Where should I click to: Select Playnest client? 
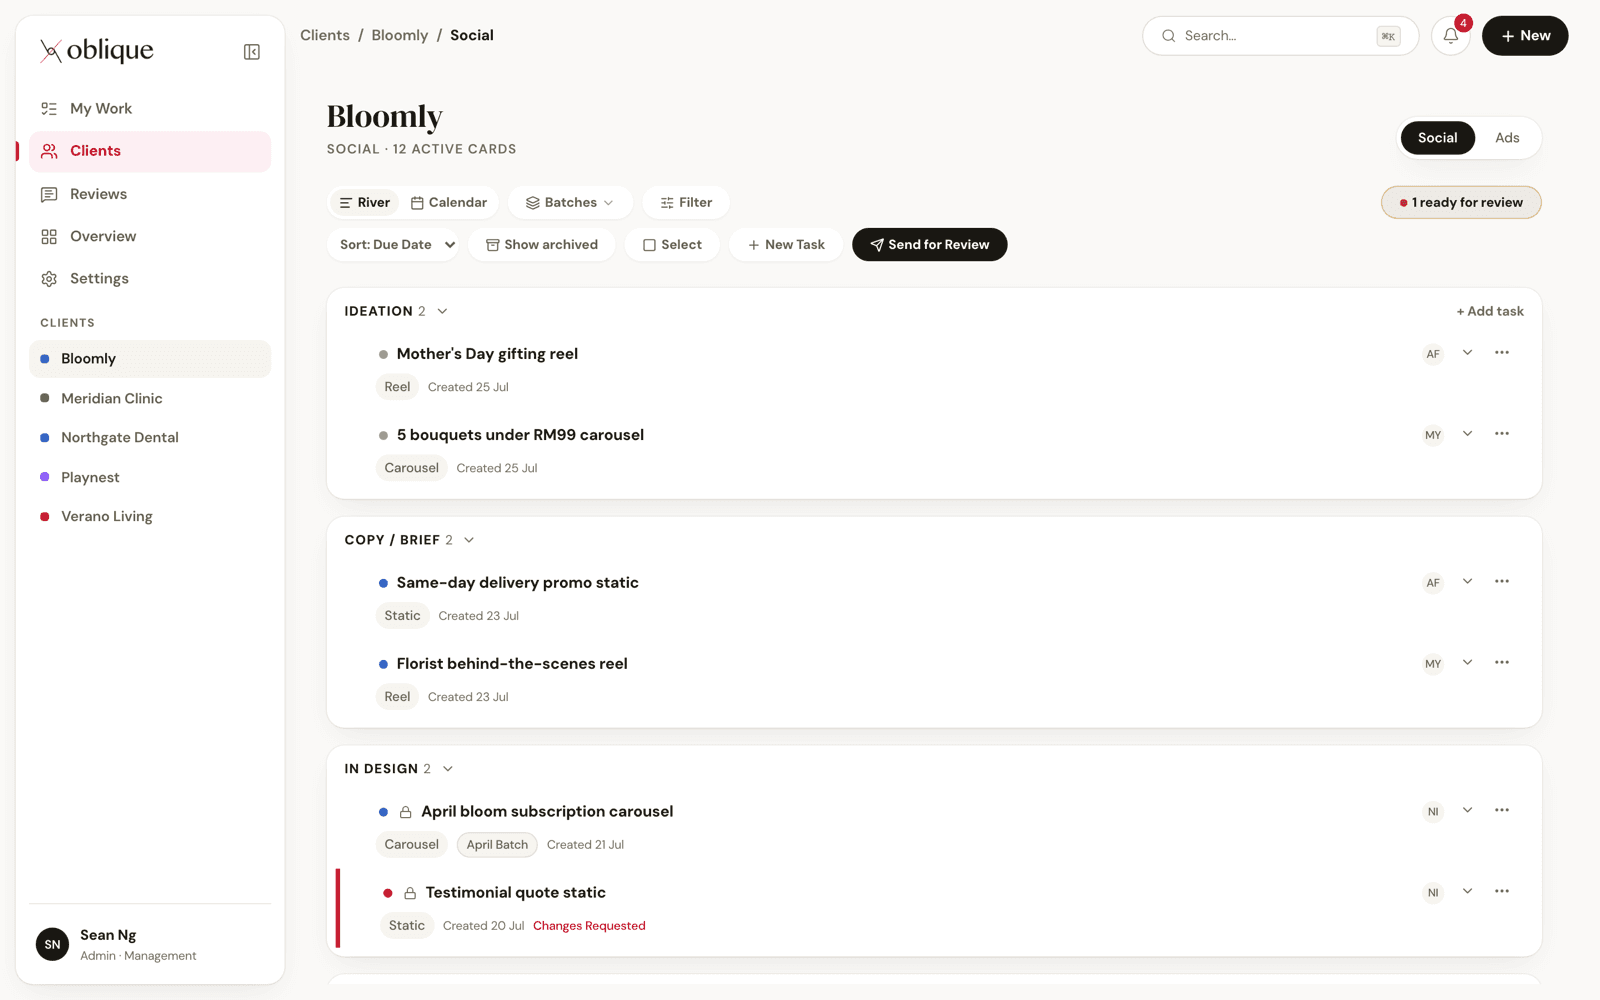pyautogui.click(x=150, y=477)
